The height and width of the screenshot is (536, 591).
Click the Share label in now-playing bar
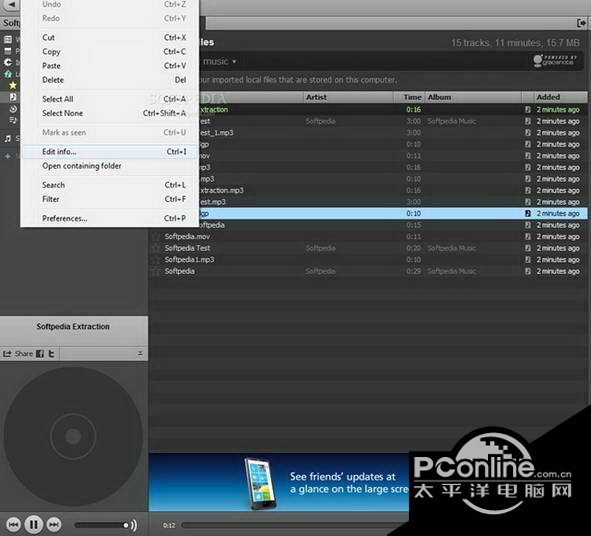tap(24, 354)
